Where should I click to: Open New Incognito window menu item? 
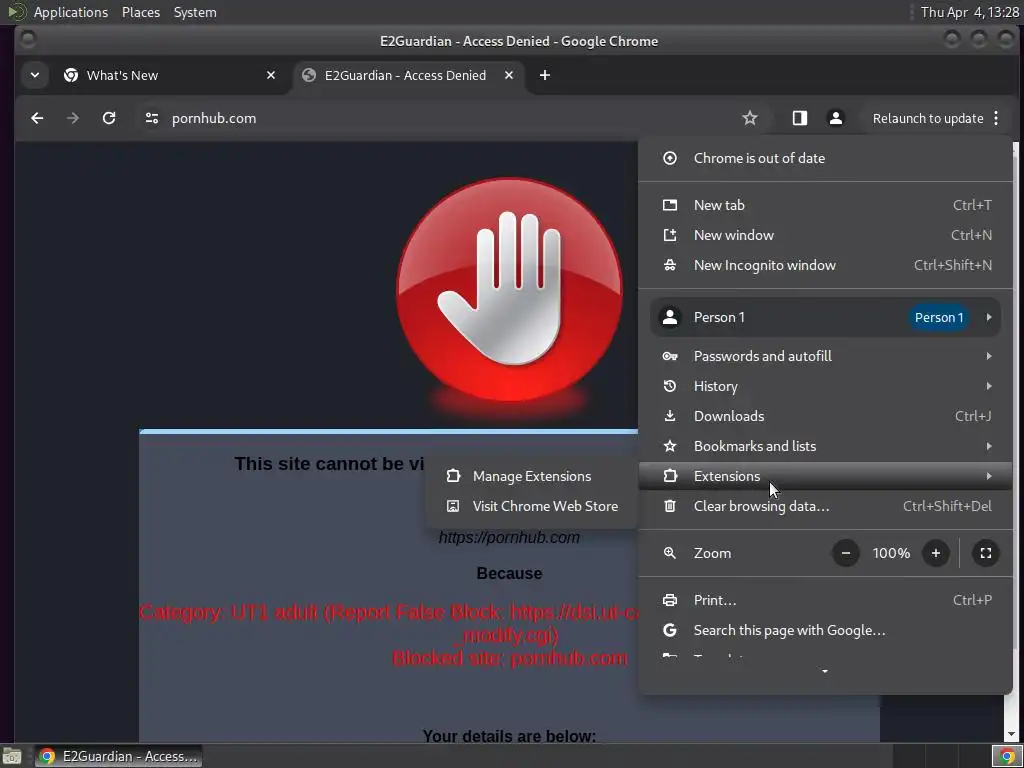825,265
